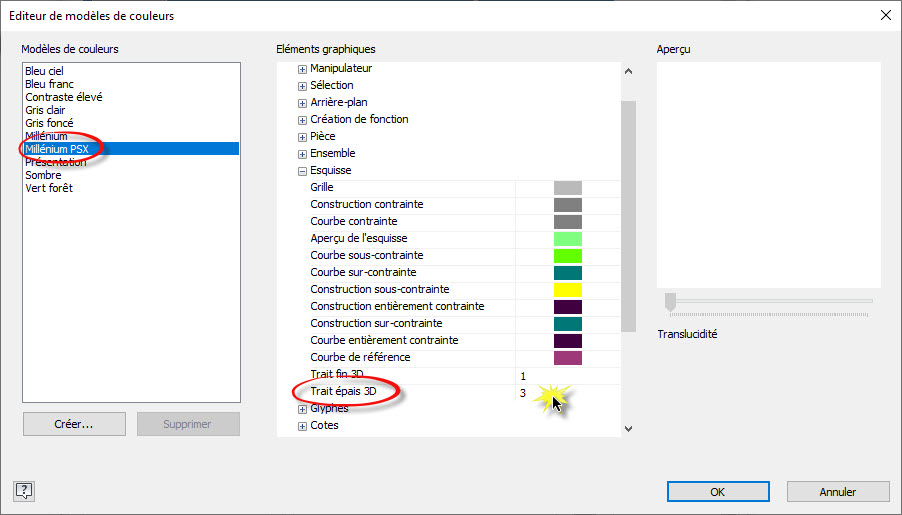Open the Grille color swatch

567,188
